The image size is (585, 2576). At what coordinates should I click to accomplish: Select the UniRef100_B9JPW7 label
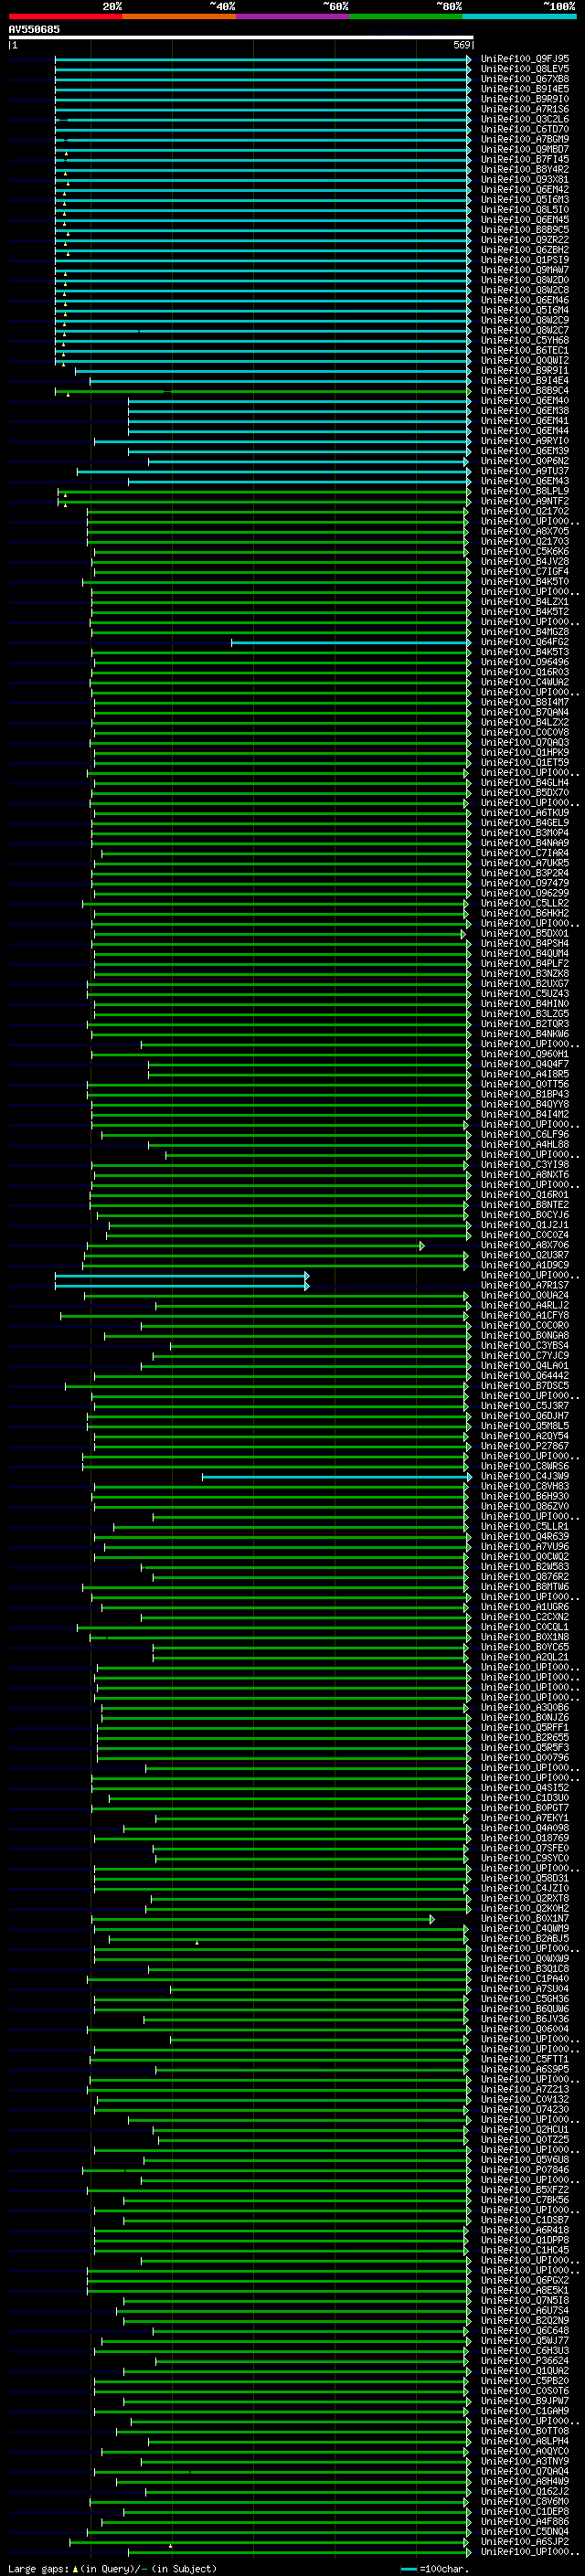click(525, 2401)
